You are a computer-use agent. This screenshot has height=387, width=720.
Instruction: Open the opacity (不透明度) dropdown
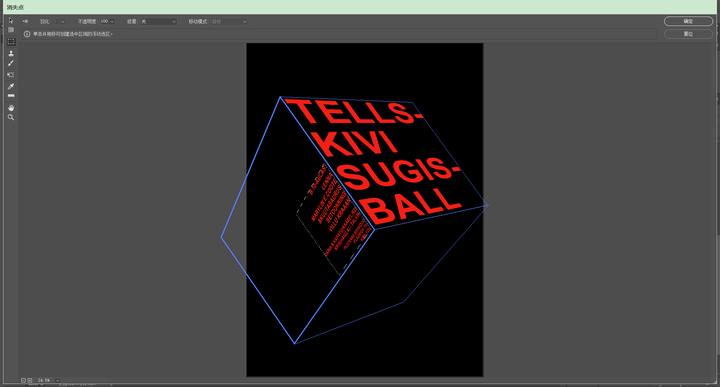coord(112,22)
